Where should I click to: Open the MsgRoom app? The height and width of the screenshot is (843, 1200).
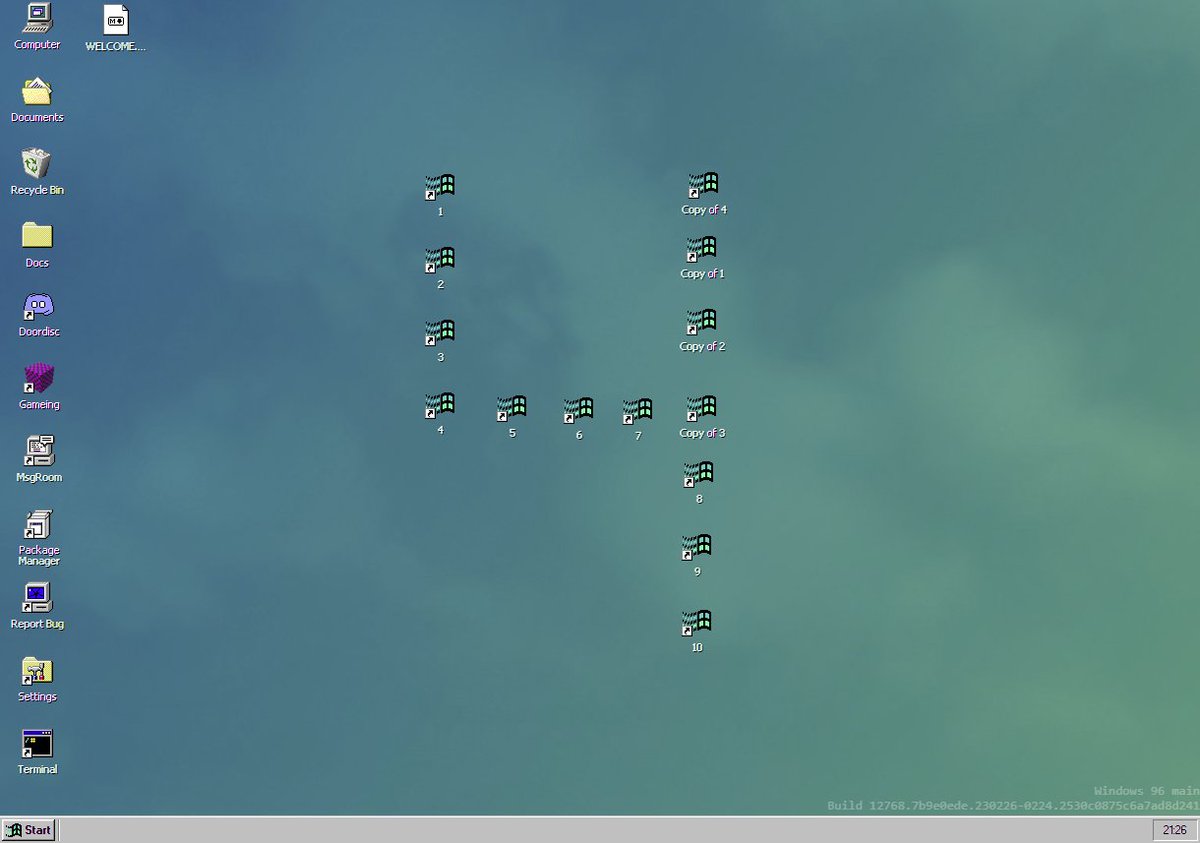point(37,453)
